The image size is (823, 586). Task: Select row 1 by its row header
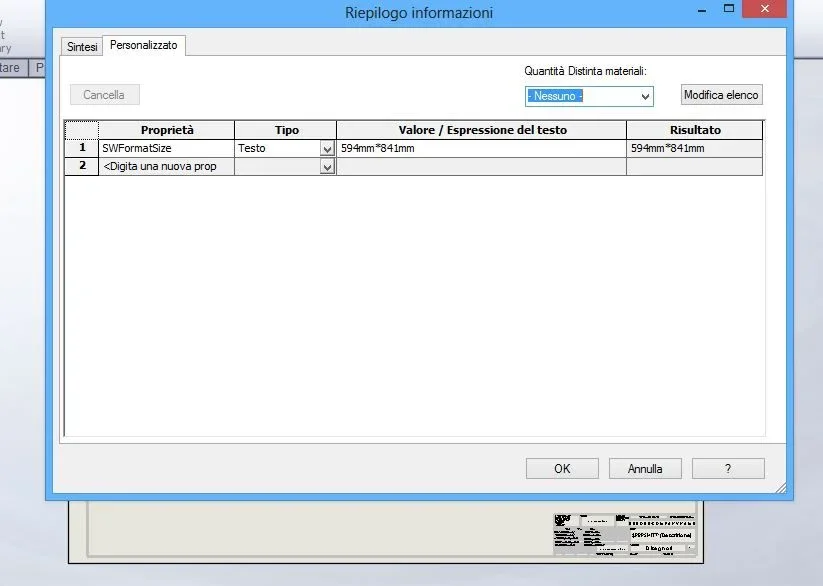point(82,148)
